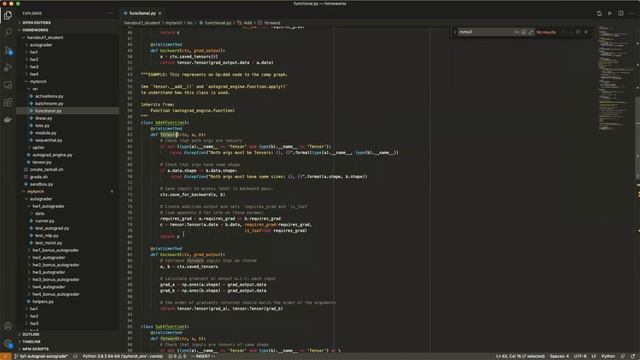The image size is (640, 360).
Task: Click handout1_student in the breadcrumb
Action: (x=142, y=23)
